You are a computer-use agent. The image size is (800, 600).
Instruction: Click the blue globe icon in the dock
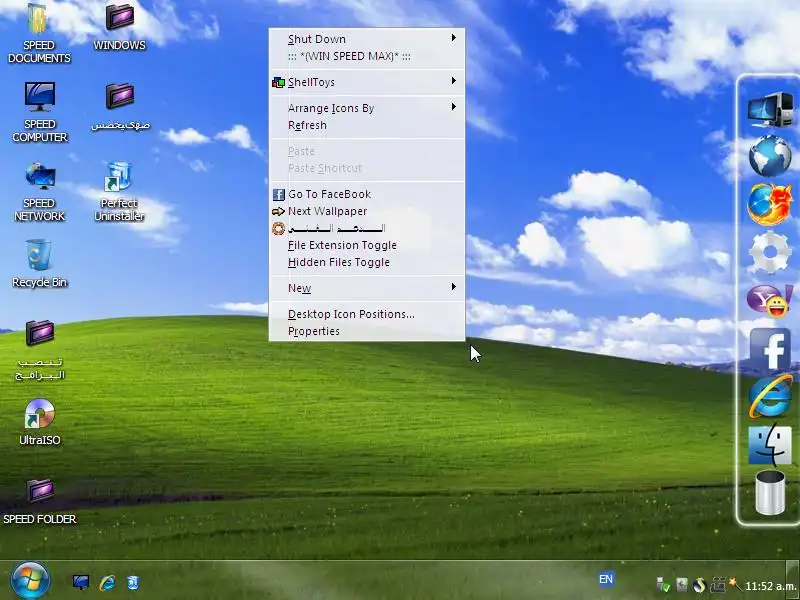coord(770,156)
